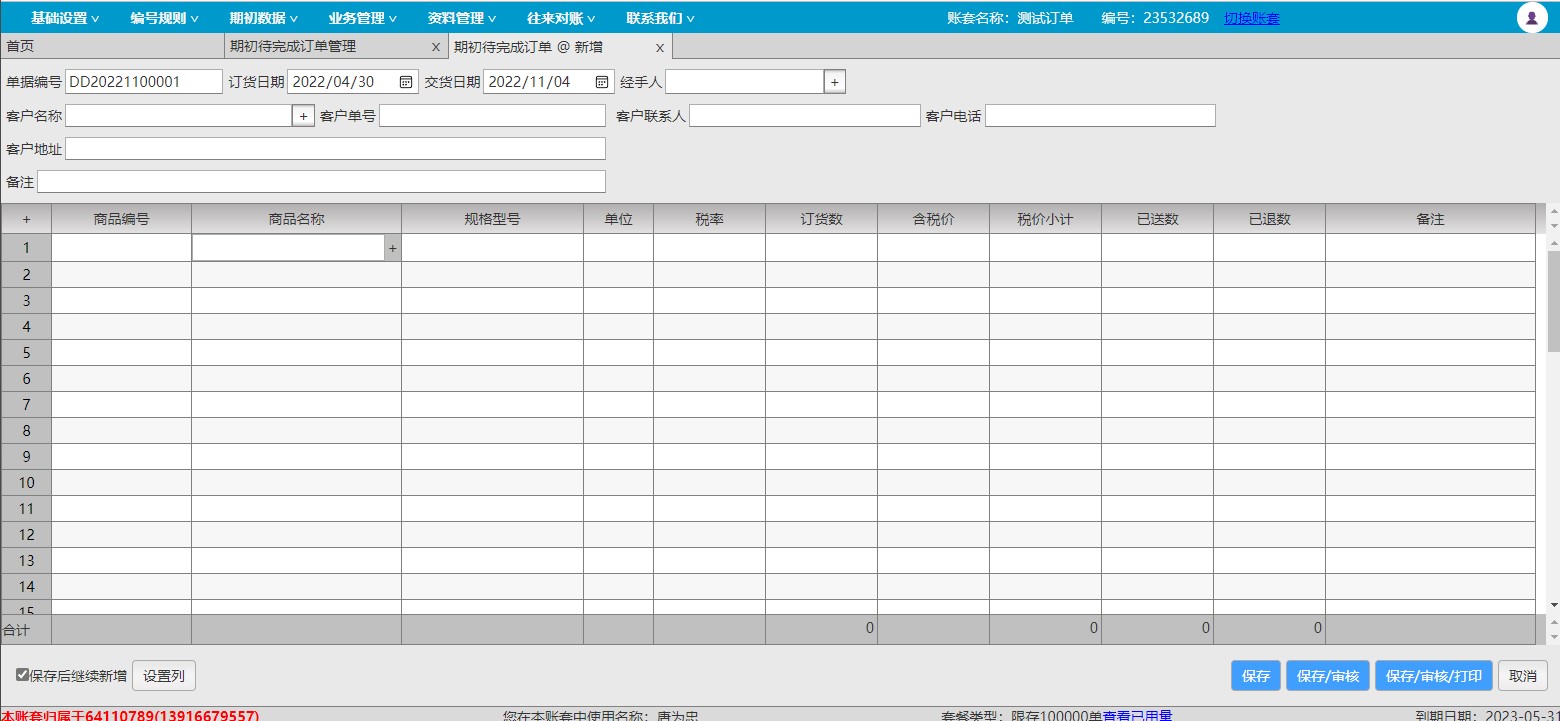
Task: Switch to 首页 tab
Action: click(x=112, y=46)
